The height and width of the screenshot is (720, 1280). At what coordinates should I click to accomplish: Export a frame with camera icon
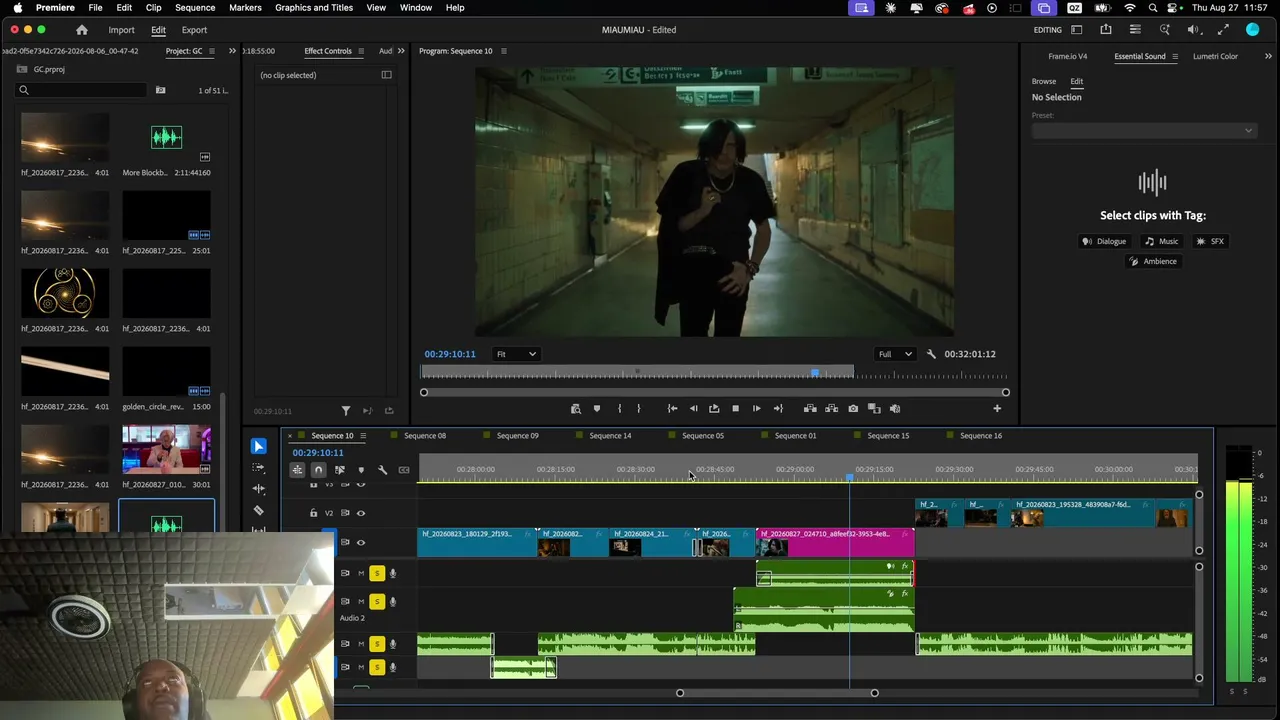tap(853, 408)
